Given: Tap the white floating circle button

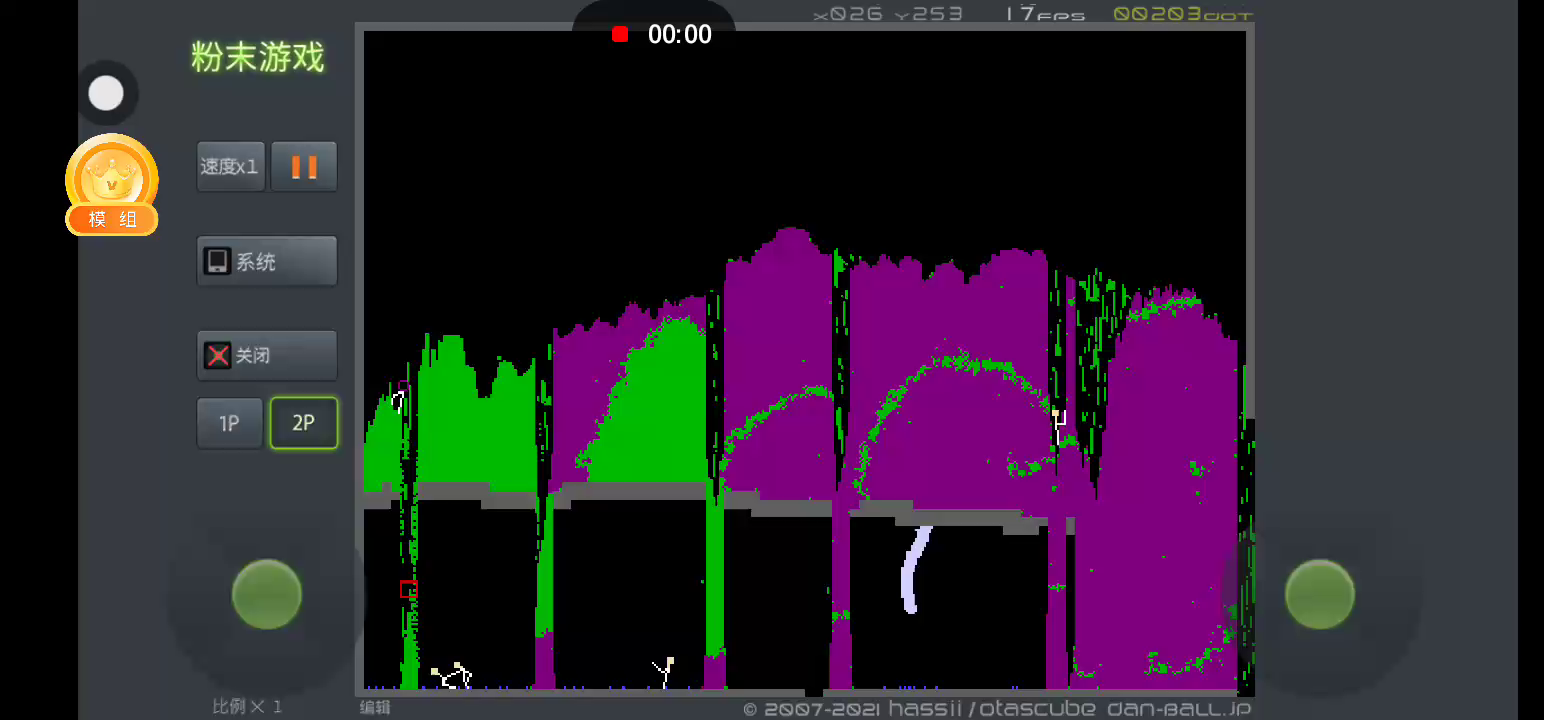Looking at the screenshot, I should pos(106,94).
